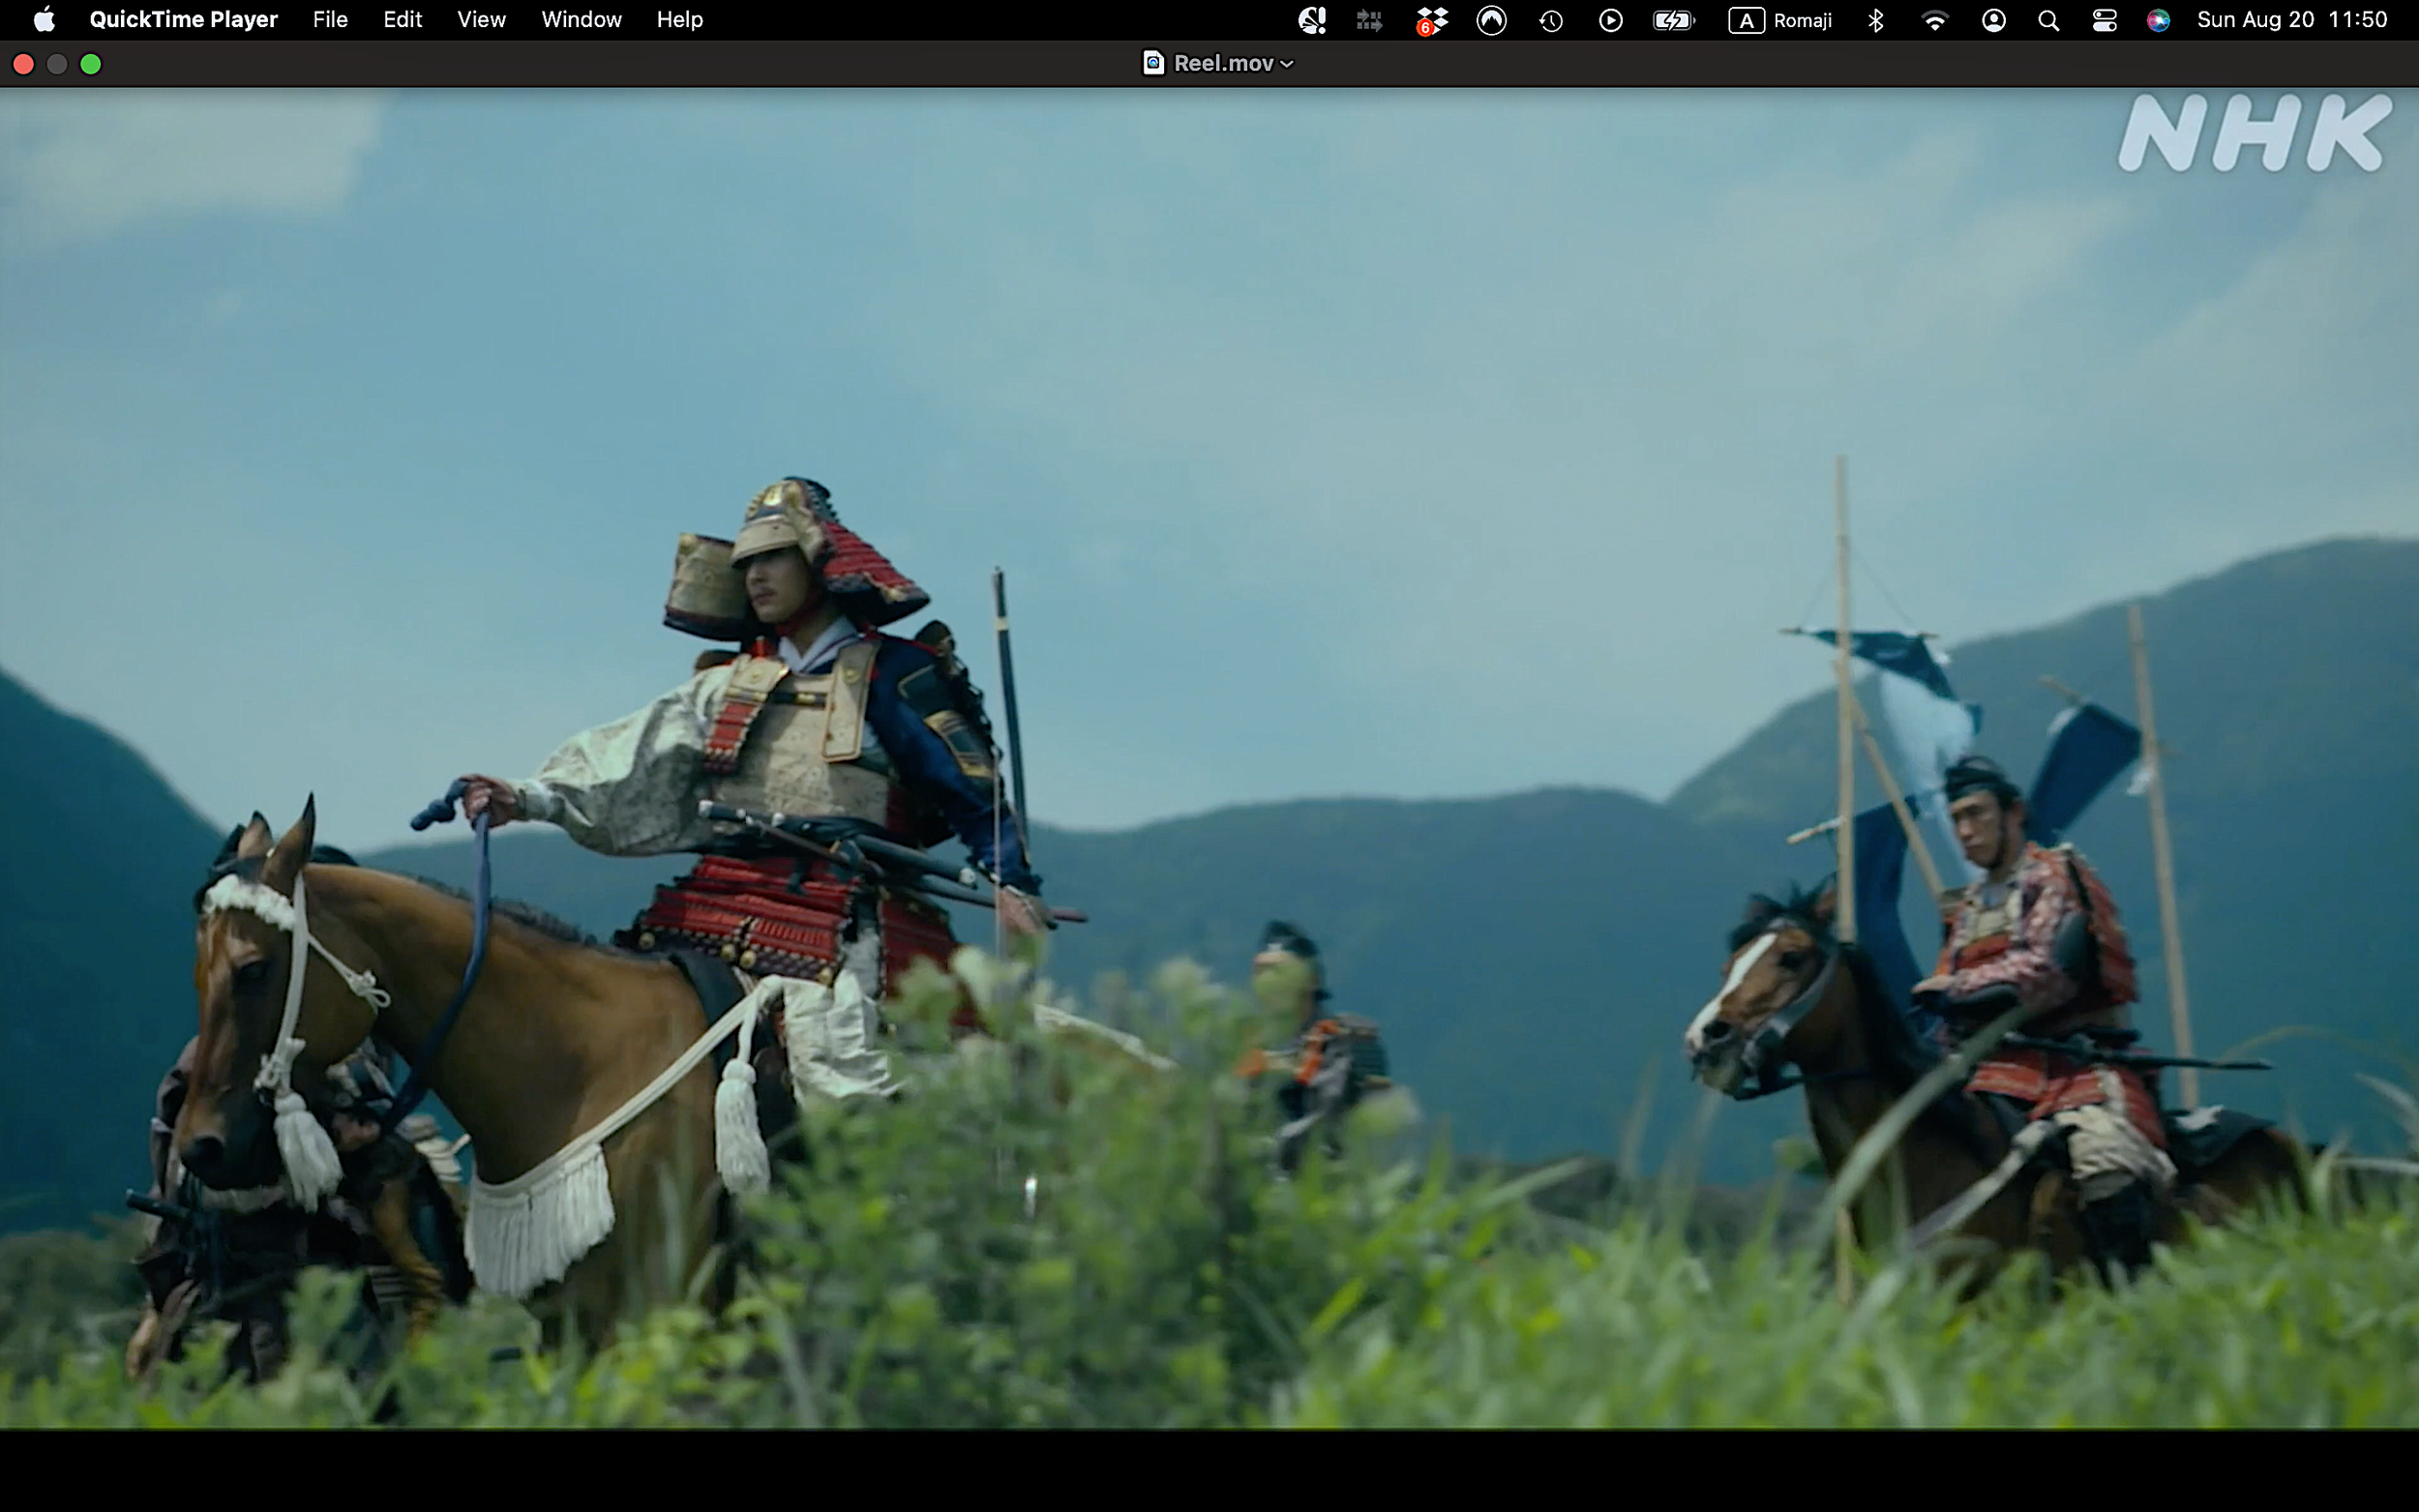Click the round arch-logo menu bar icon

(1491, 20)
